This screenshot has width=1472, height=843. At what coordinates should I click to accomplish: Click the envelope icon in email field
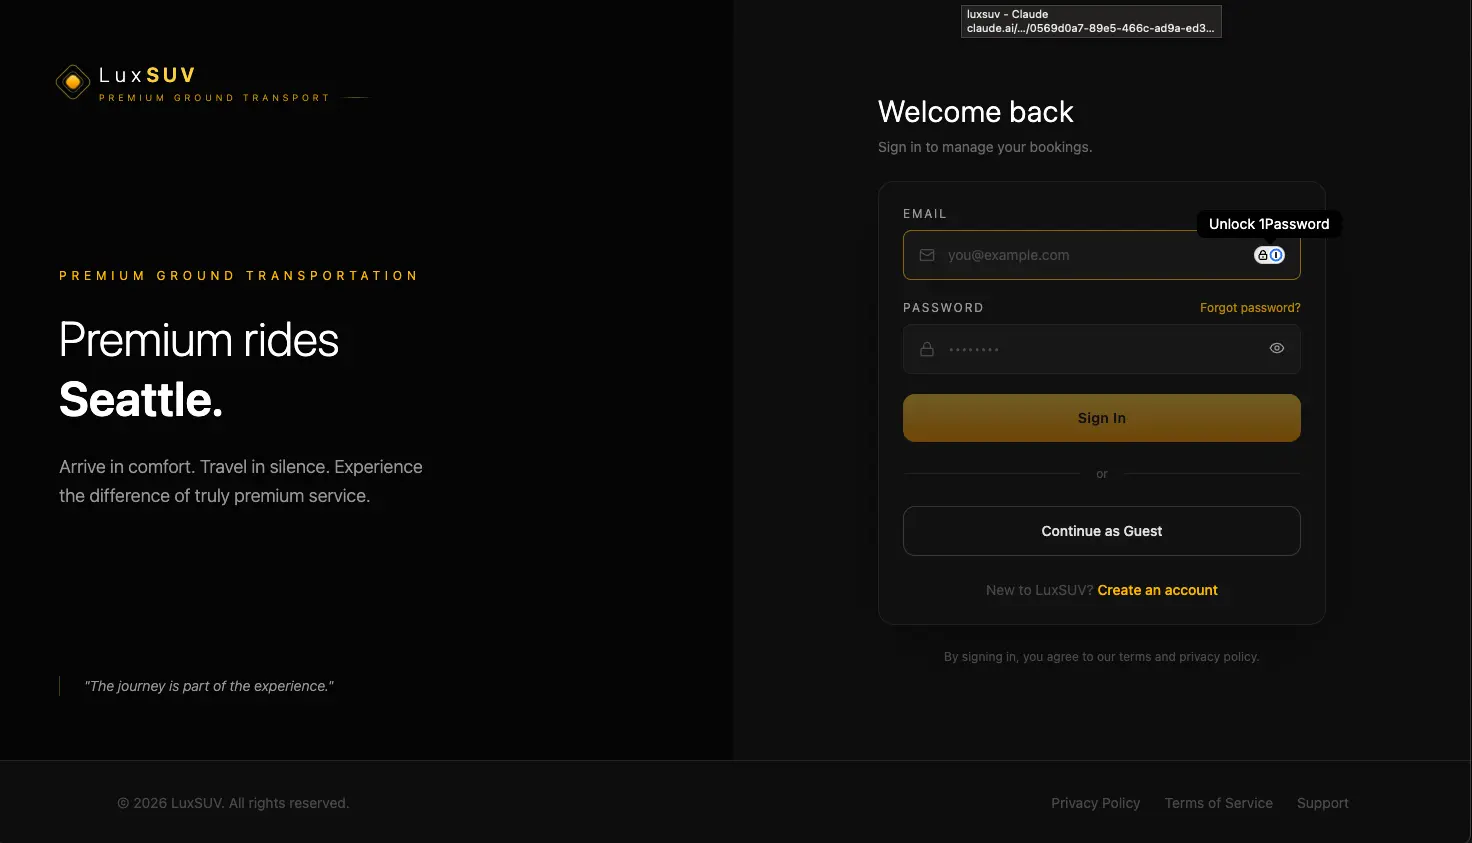tap(927, 255)
